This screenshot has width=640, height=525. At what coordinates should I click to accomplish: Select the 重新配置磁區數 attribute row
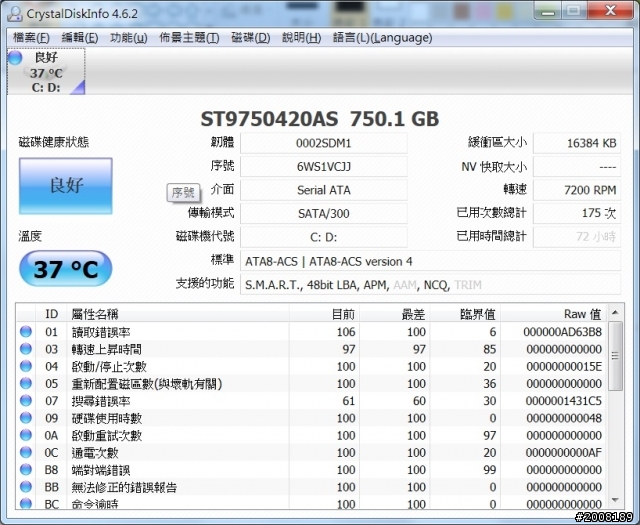pyautogui.click(x=312, y=384)
